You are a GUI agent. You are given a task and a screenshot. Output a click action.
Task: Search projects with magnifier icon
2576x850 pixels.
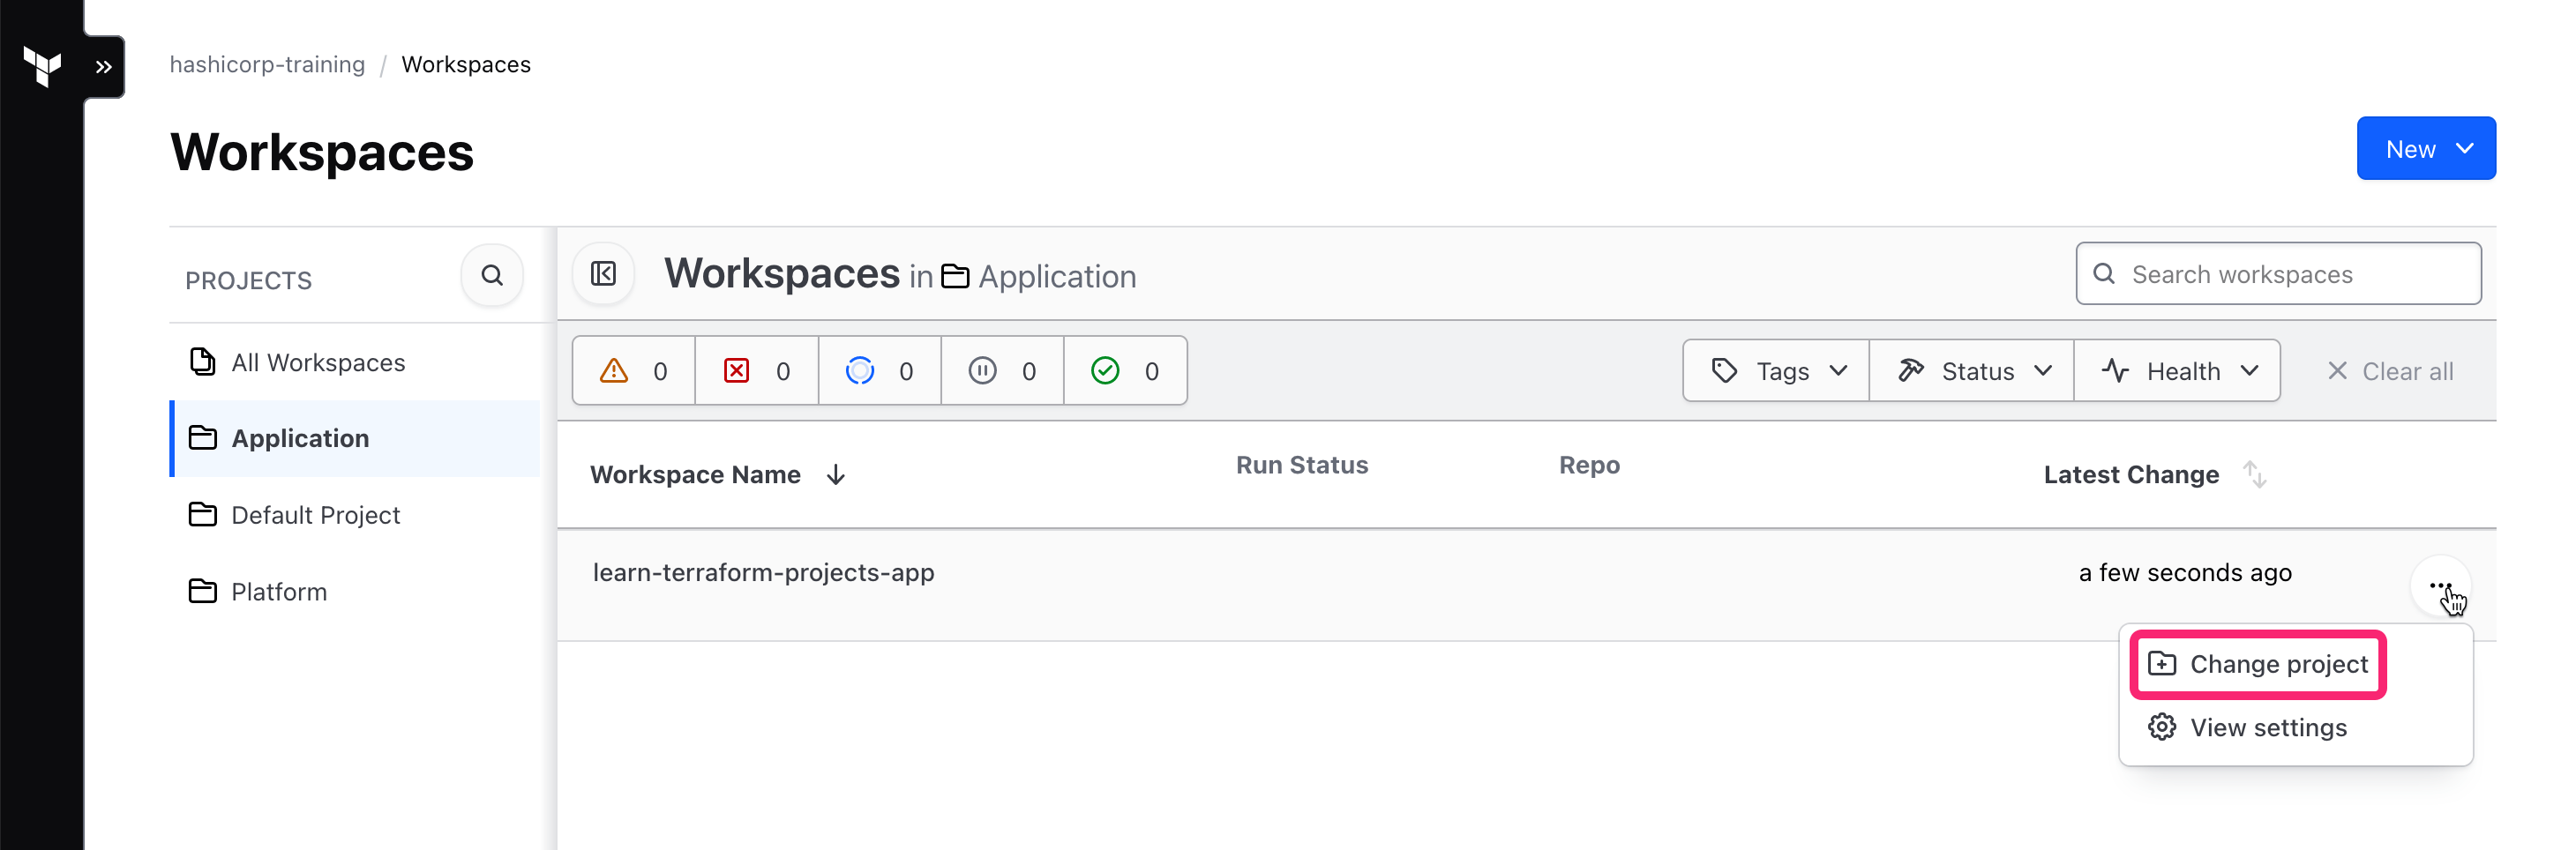(x=492, y=275)
